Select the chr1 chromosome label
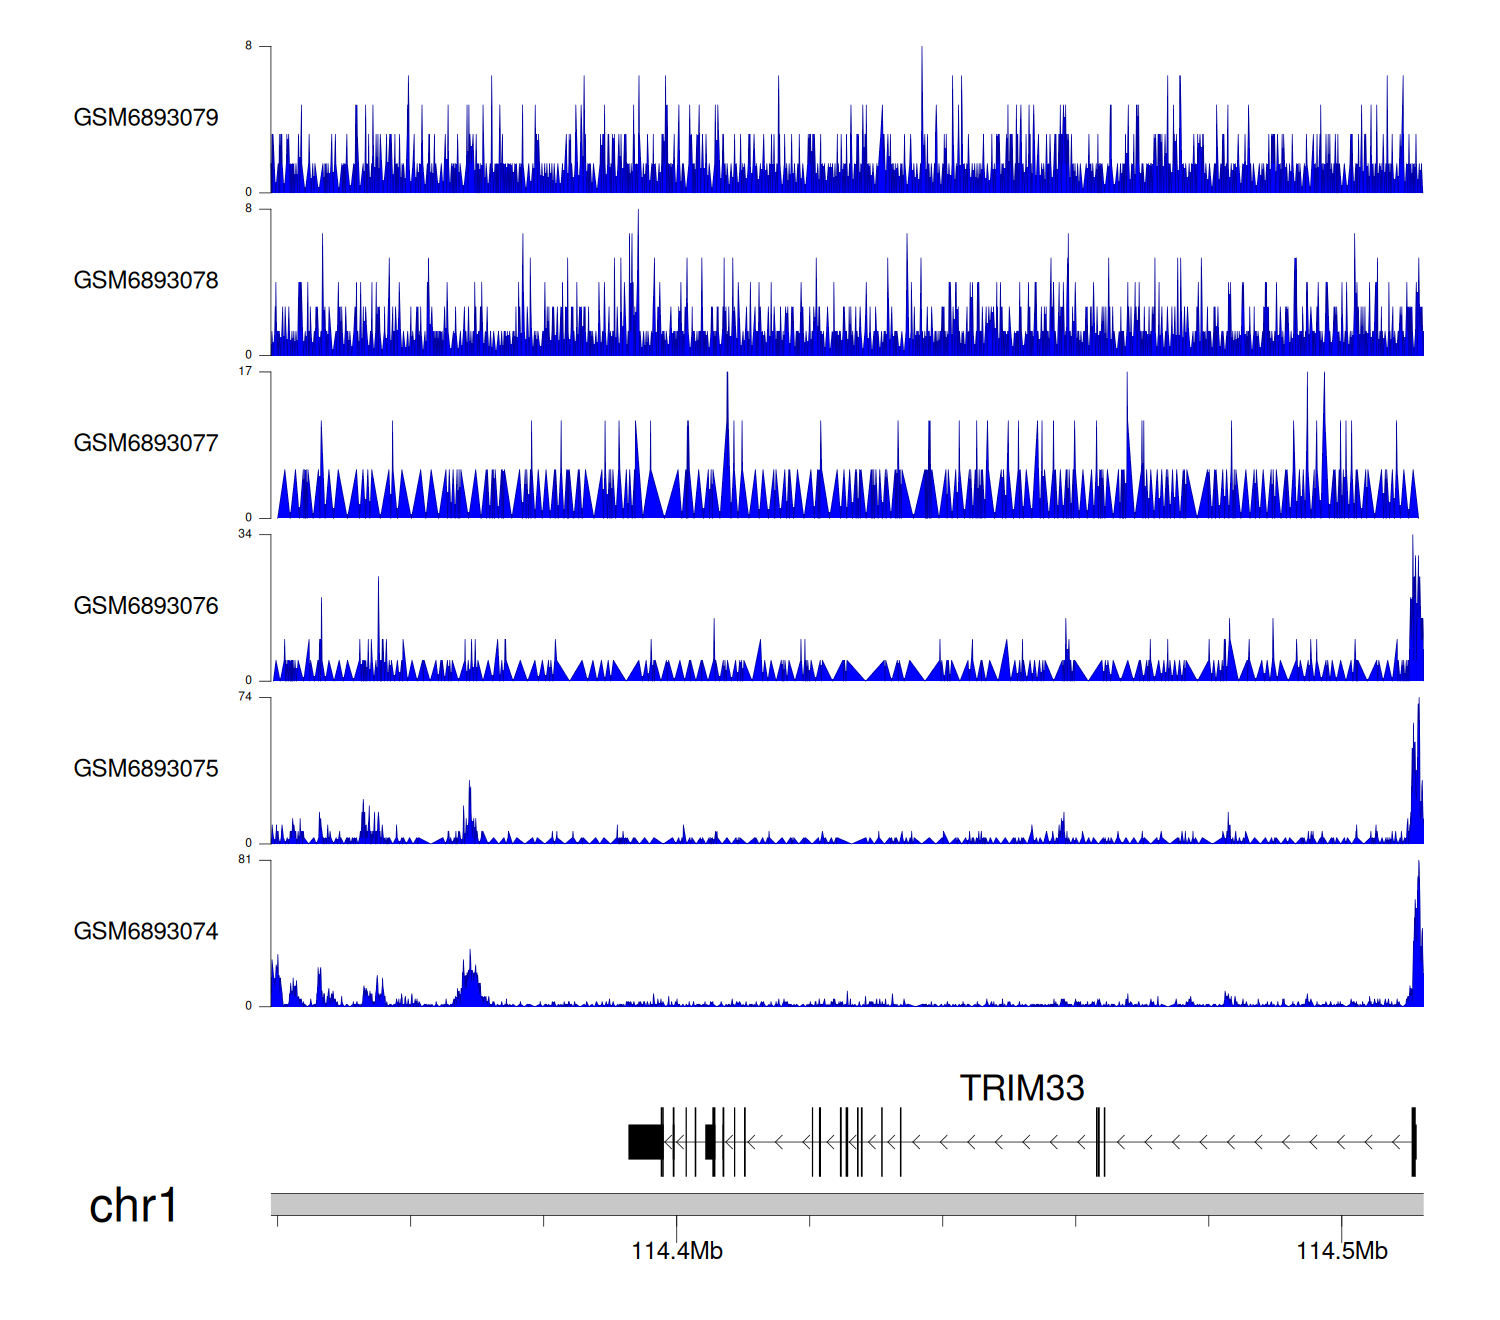1500x1320 pixels. coord(133,1206)
